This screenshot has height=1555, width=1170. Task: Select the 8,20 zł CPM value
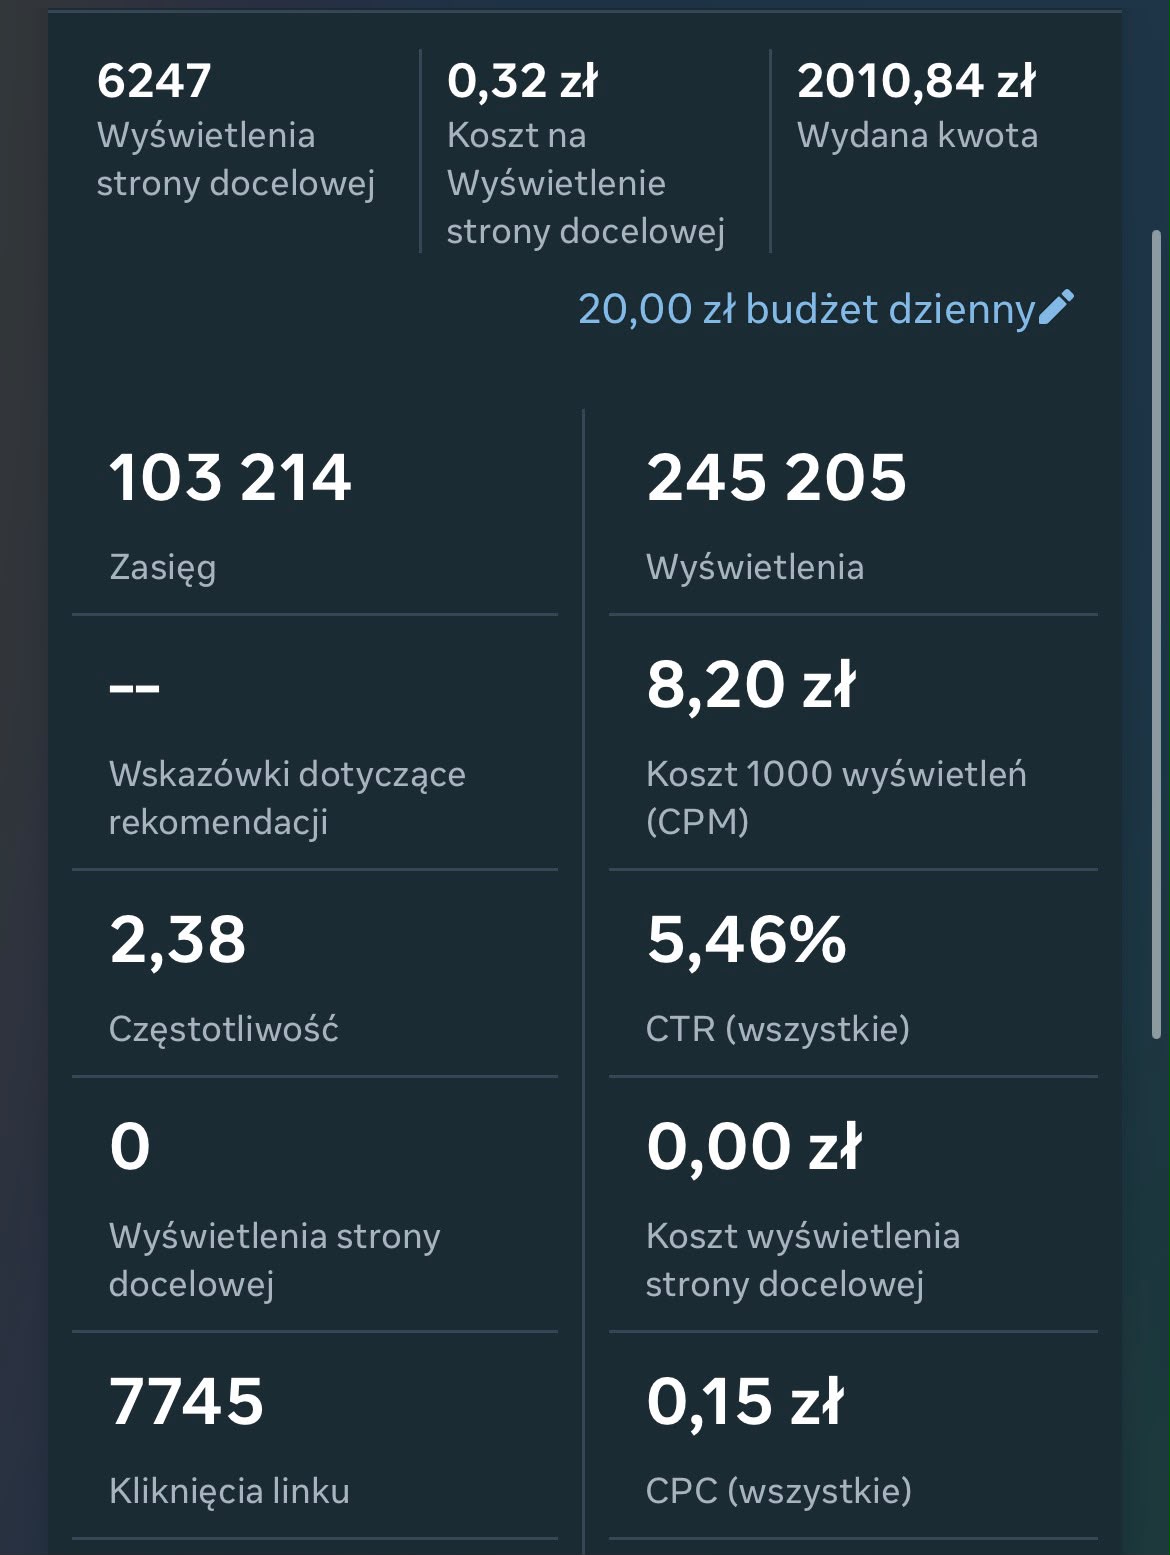[751, 685]
